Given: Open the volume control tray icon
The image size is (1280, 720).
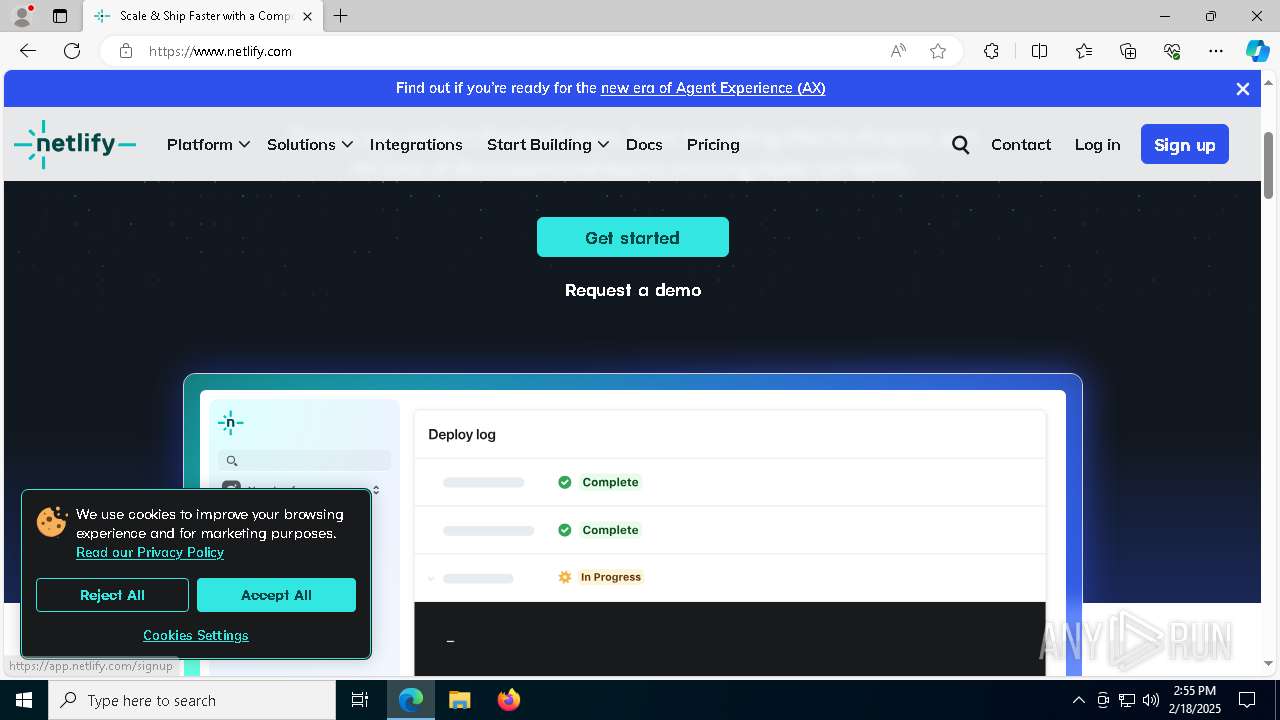Looking at the screenshot, I should (1151, 700).
